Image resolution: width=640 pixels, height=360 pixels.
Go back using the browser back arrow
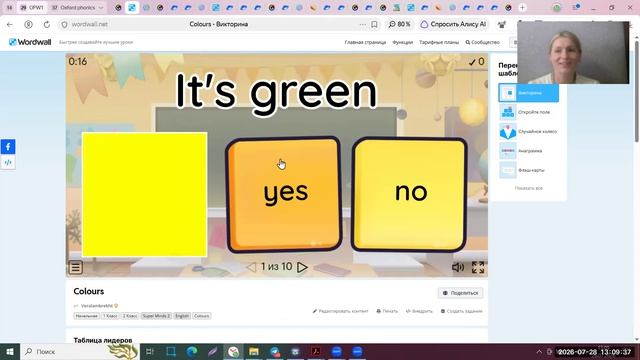[10, 24]
